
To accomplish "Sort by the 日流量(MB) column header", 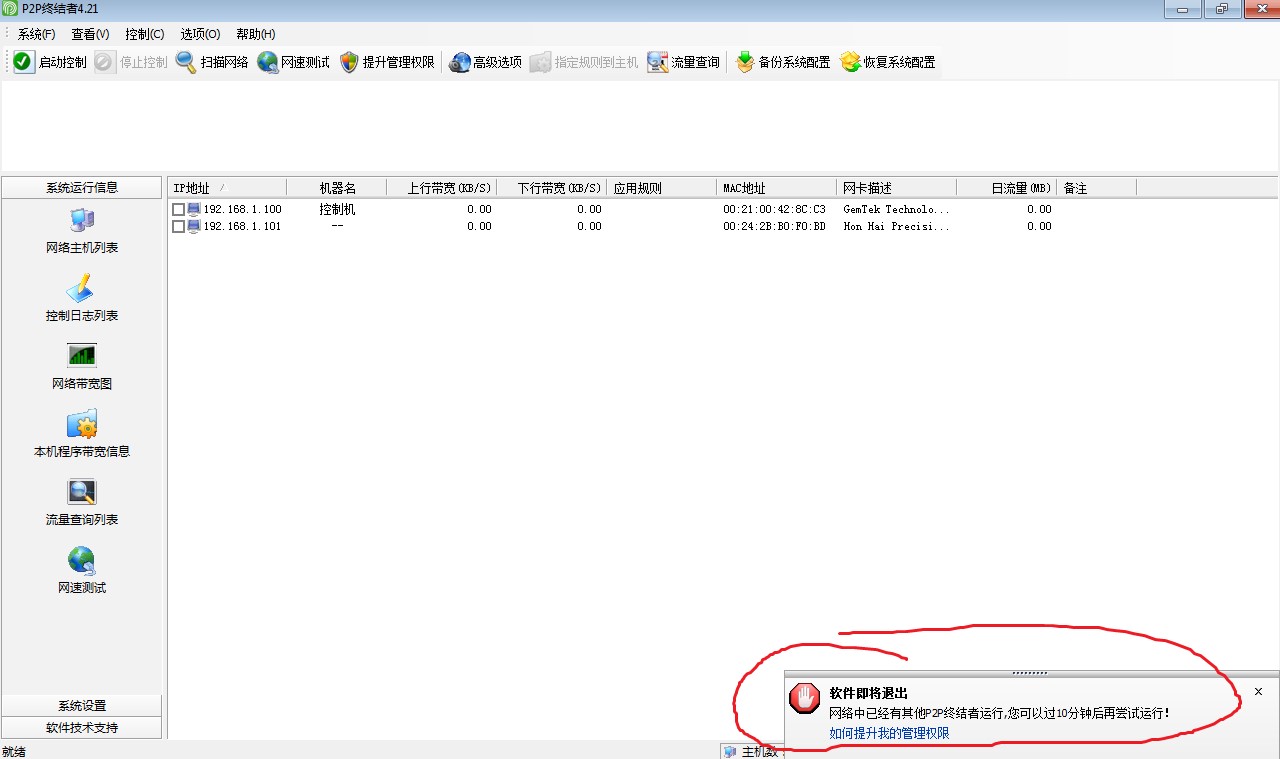I will [1007, 188].
